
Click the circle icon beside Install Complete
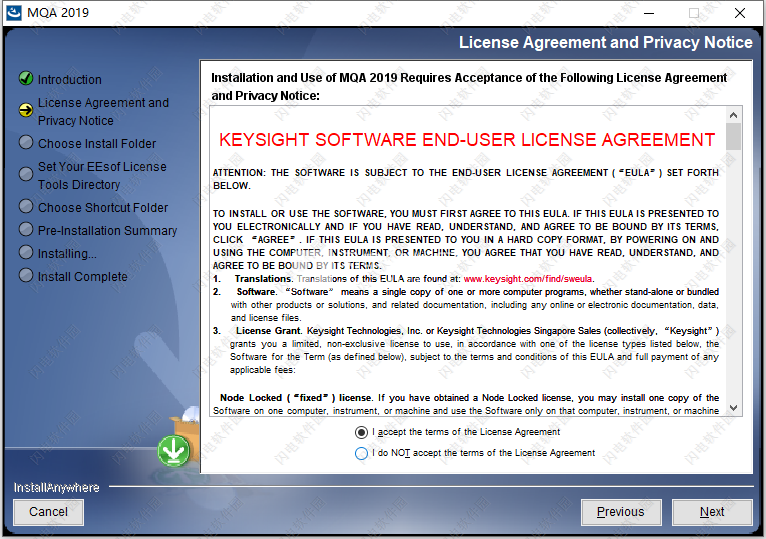pyautogui.click(x=26, y=275)
